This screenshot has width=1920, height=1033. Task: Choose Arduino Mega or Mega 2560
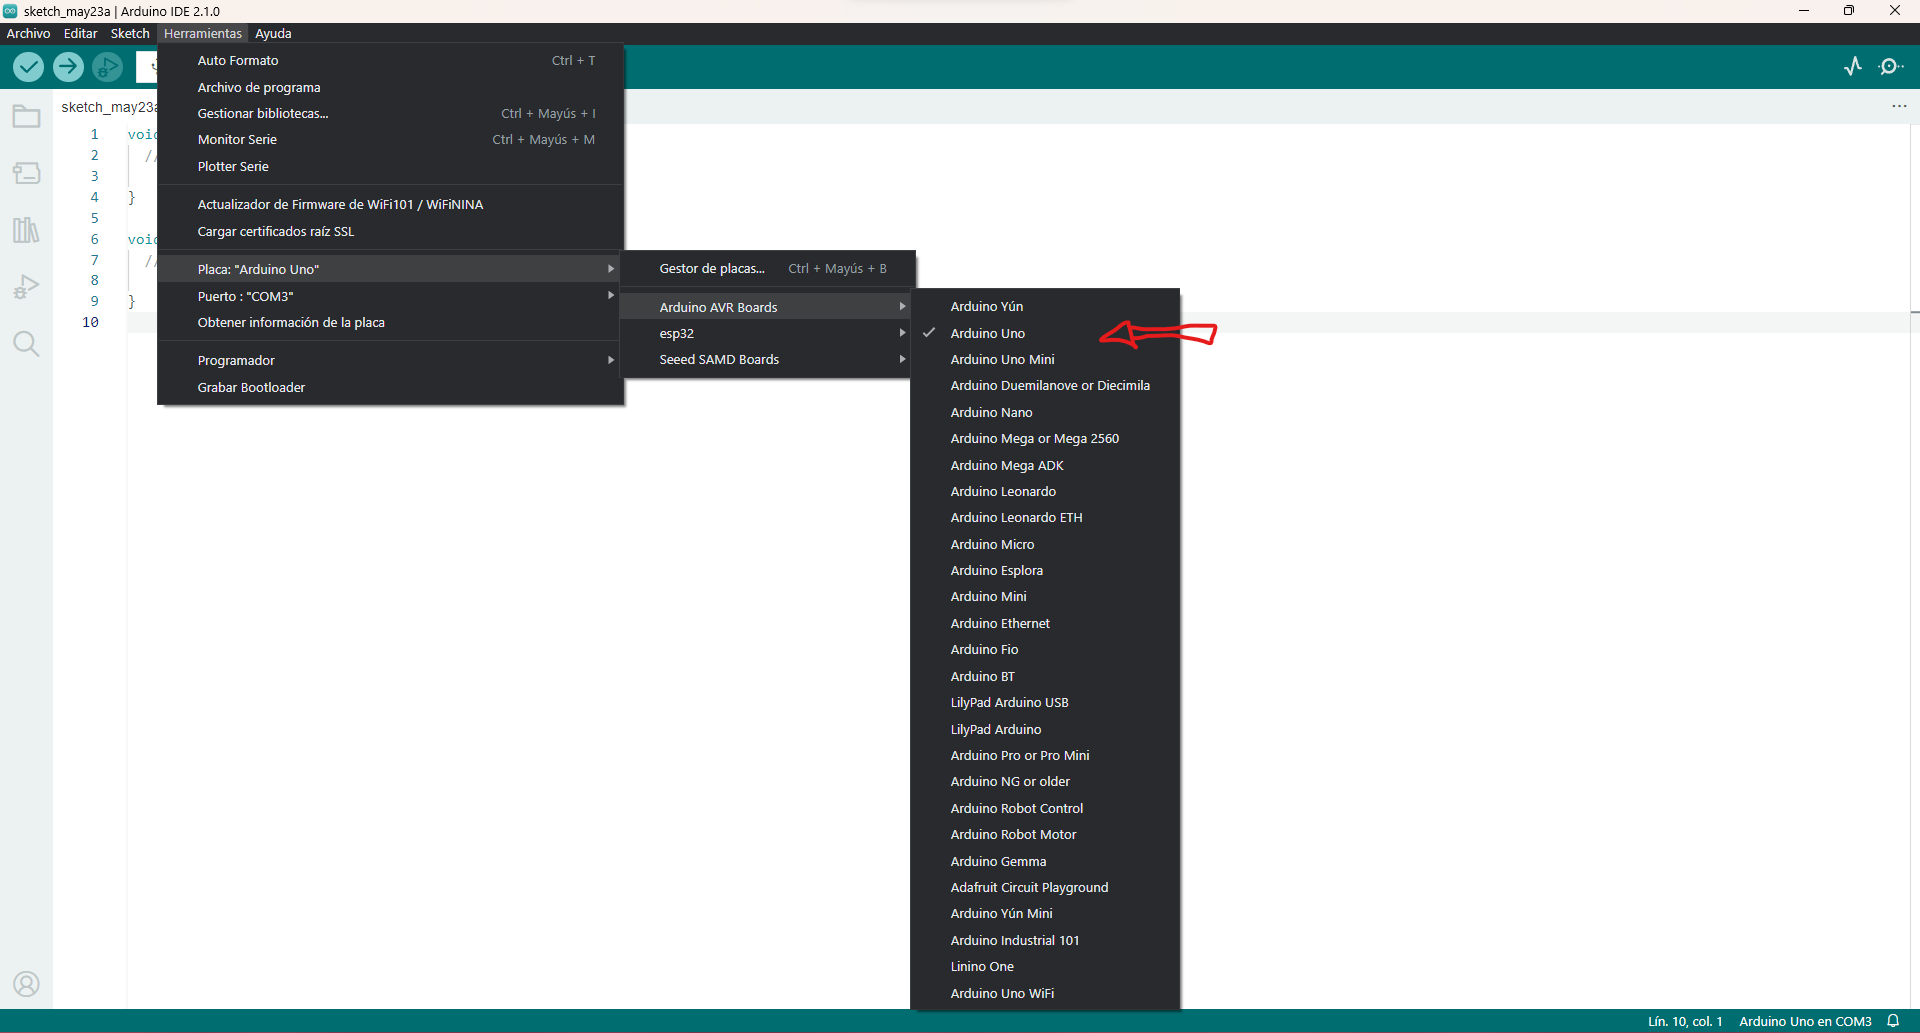point(1045,438)
